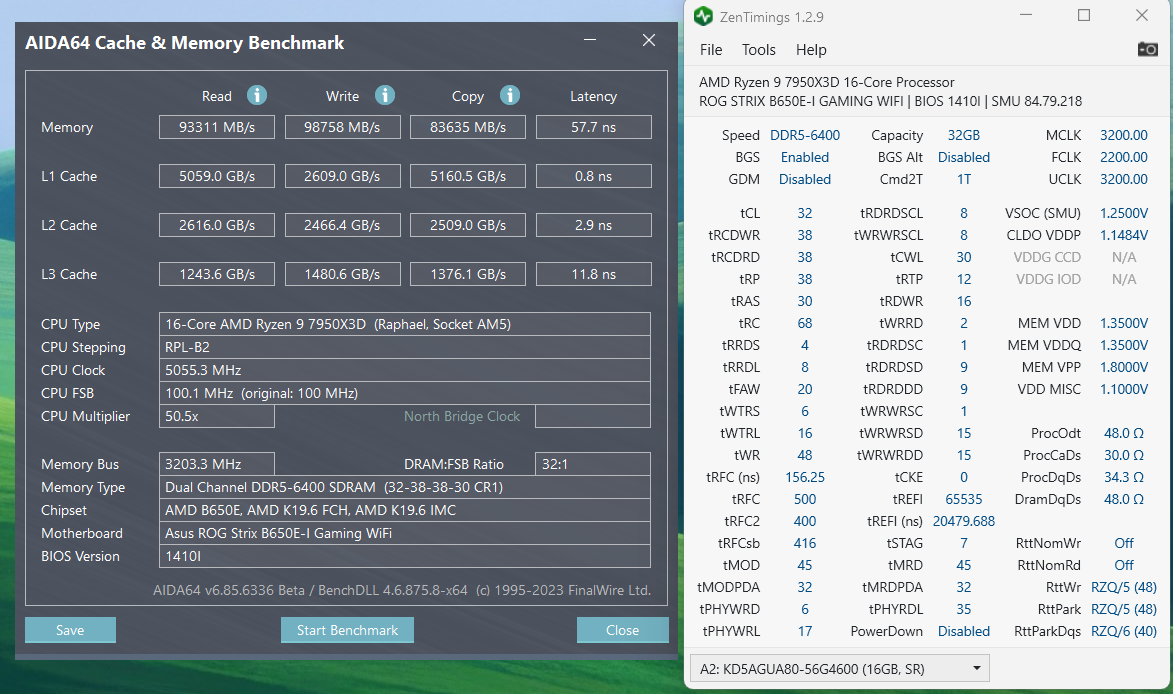Click the tREFI (ns) value 20479.688

pos(964,521)
